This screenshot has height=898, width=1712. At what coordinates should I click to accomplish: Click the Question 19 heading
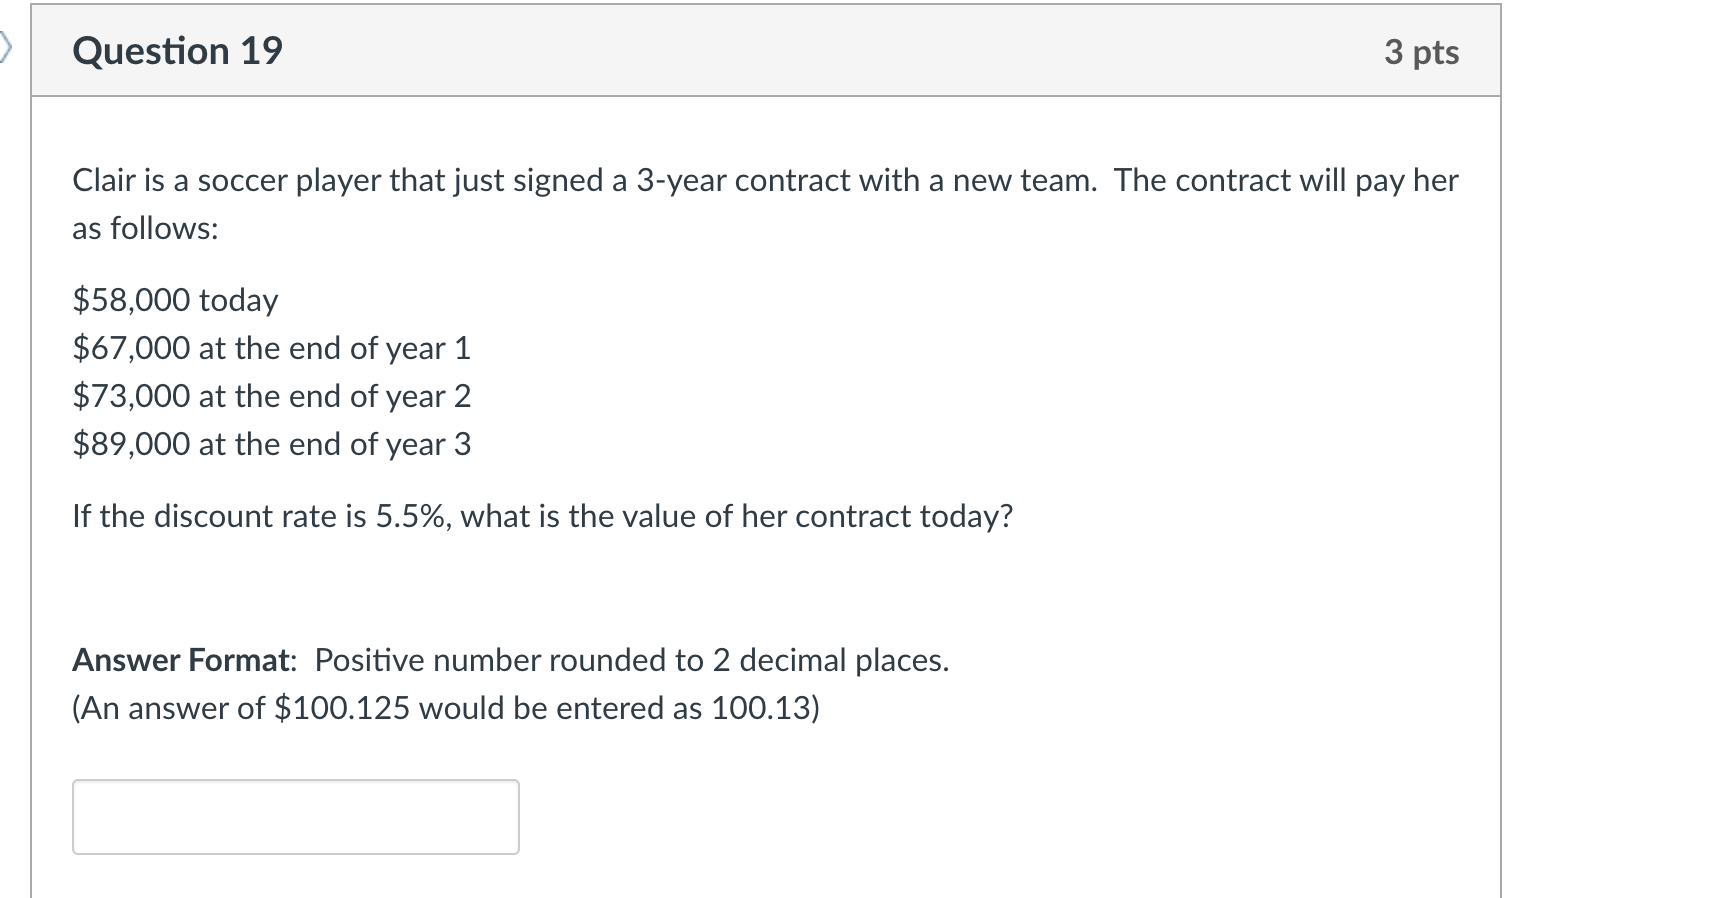(x=178, y=51)
